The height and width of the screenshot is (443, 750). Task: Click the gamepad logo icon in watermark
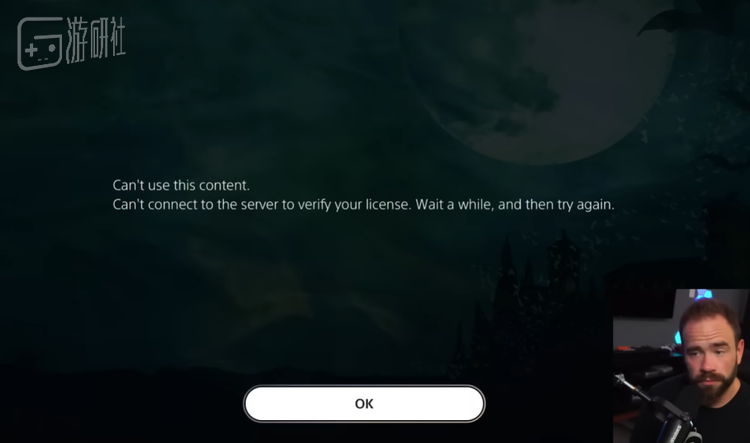40,44
